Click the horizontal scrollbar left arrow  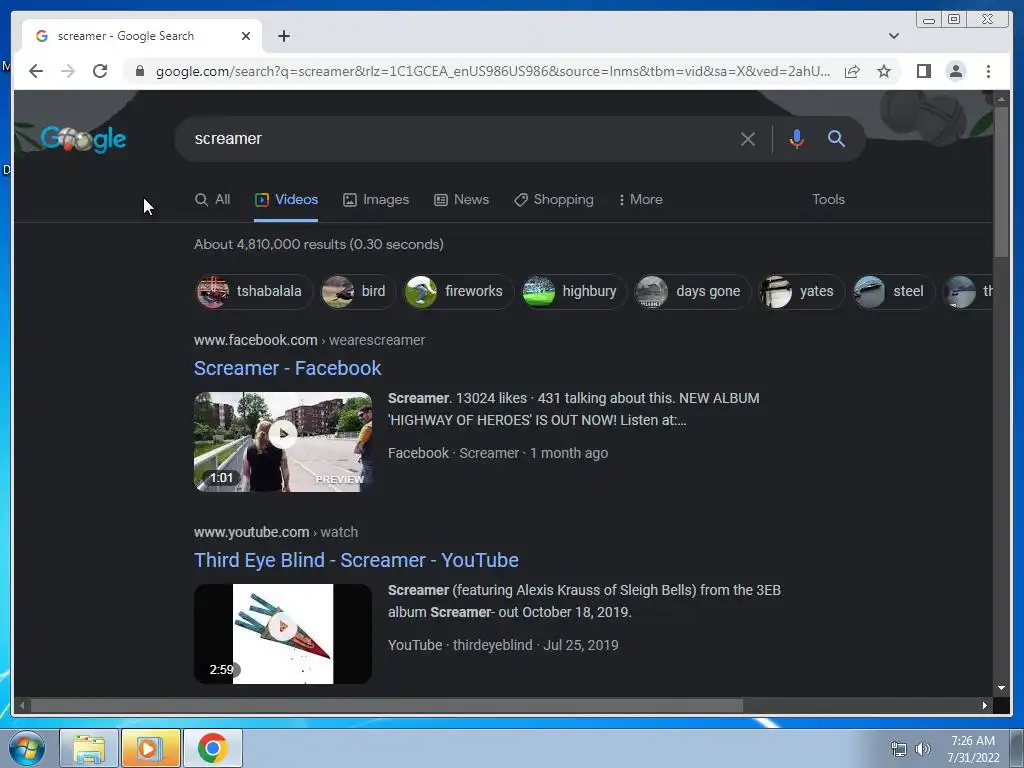[22, 705]
